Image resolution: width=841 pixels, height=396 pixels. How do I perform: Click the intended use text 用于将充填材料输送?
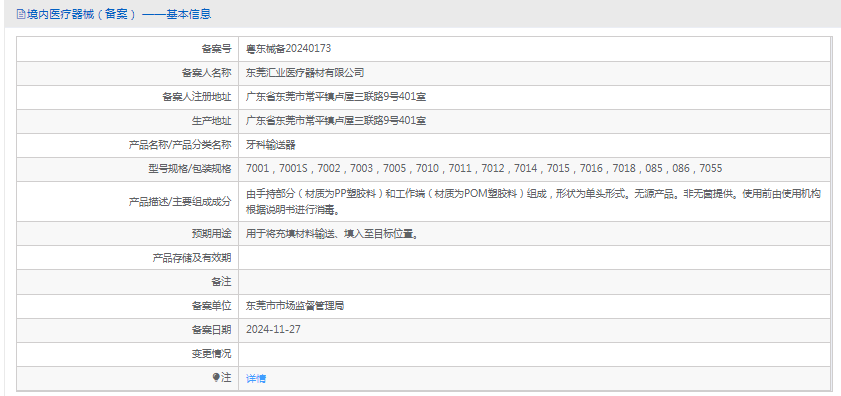[x=332, y=234]
